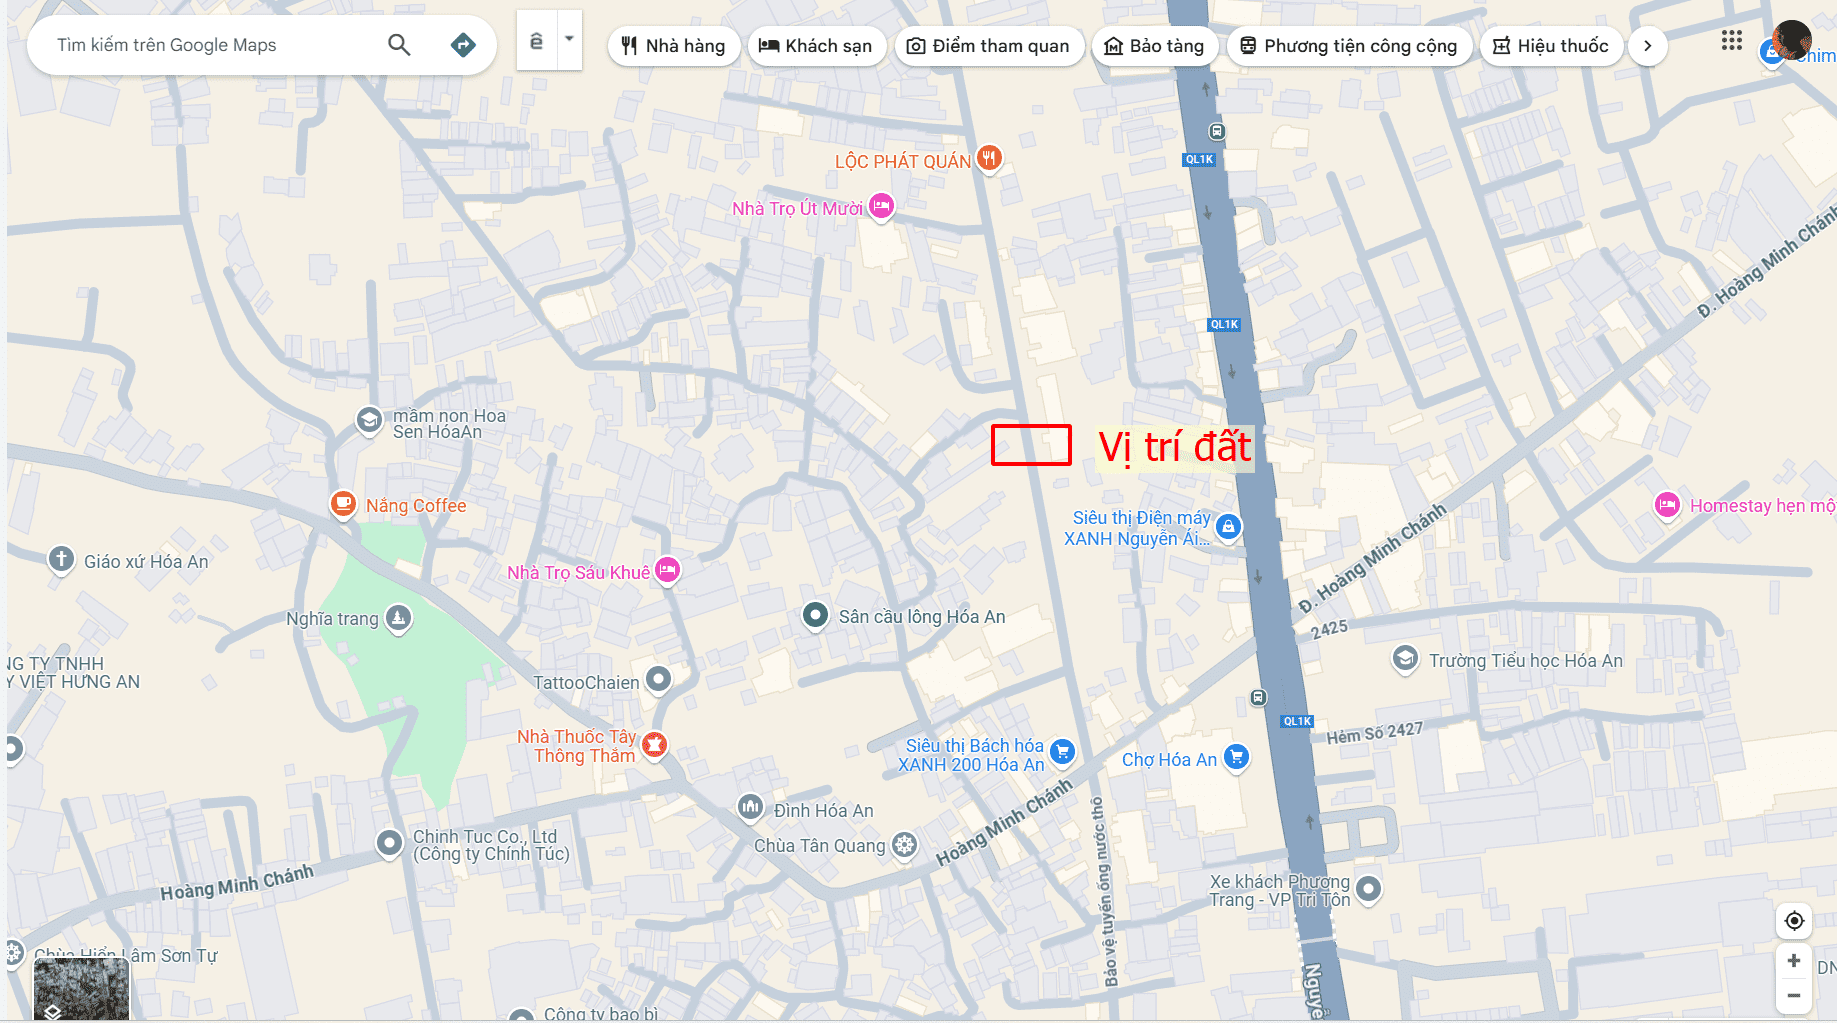
Task: Zoom in with the plus button
Action: [1794, 961]
